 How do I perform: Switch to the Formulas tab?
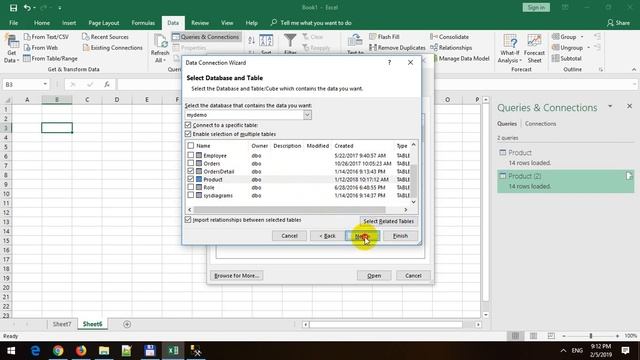pos(143,23)
